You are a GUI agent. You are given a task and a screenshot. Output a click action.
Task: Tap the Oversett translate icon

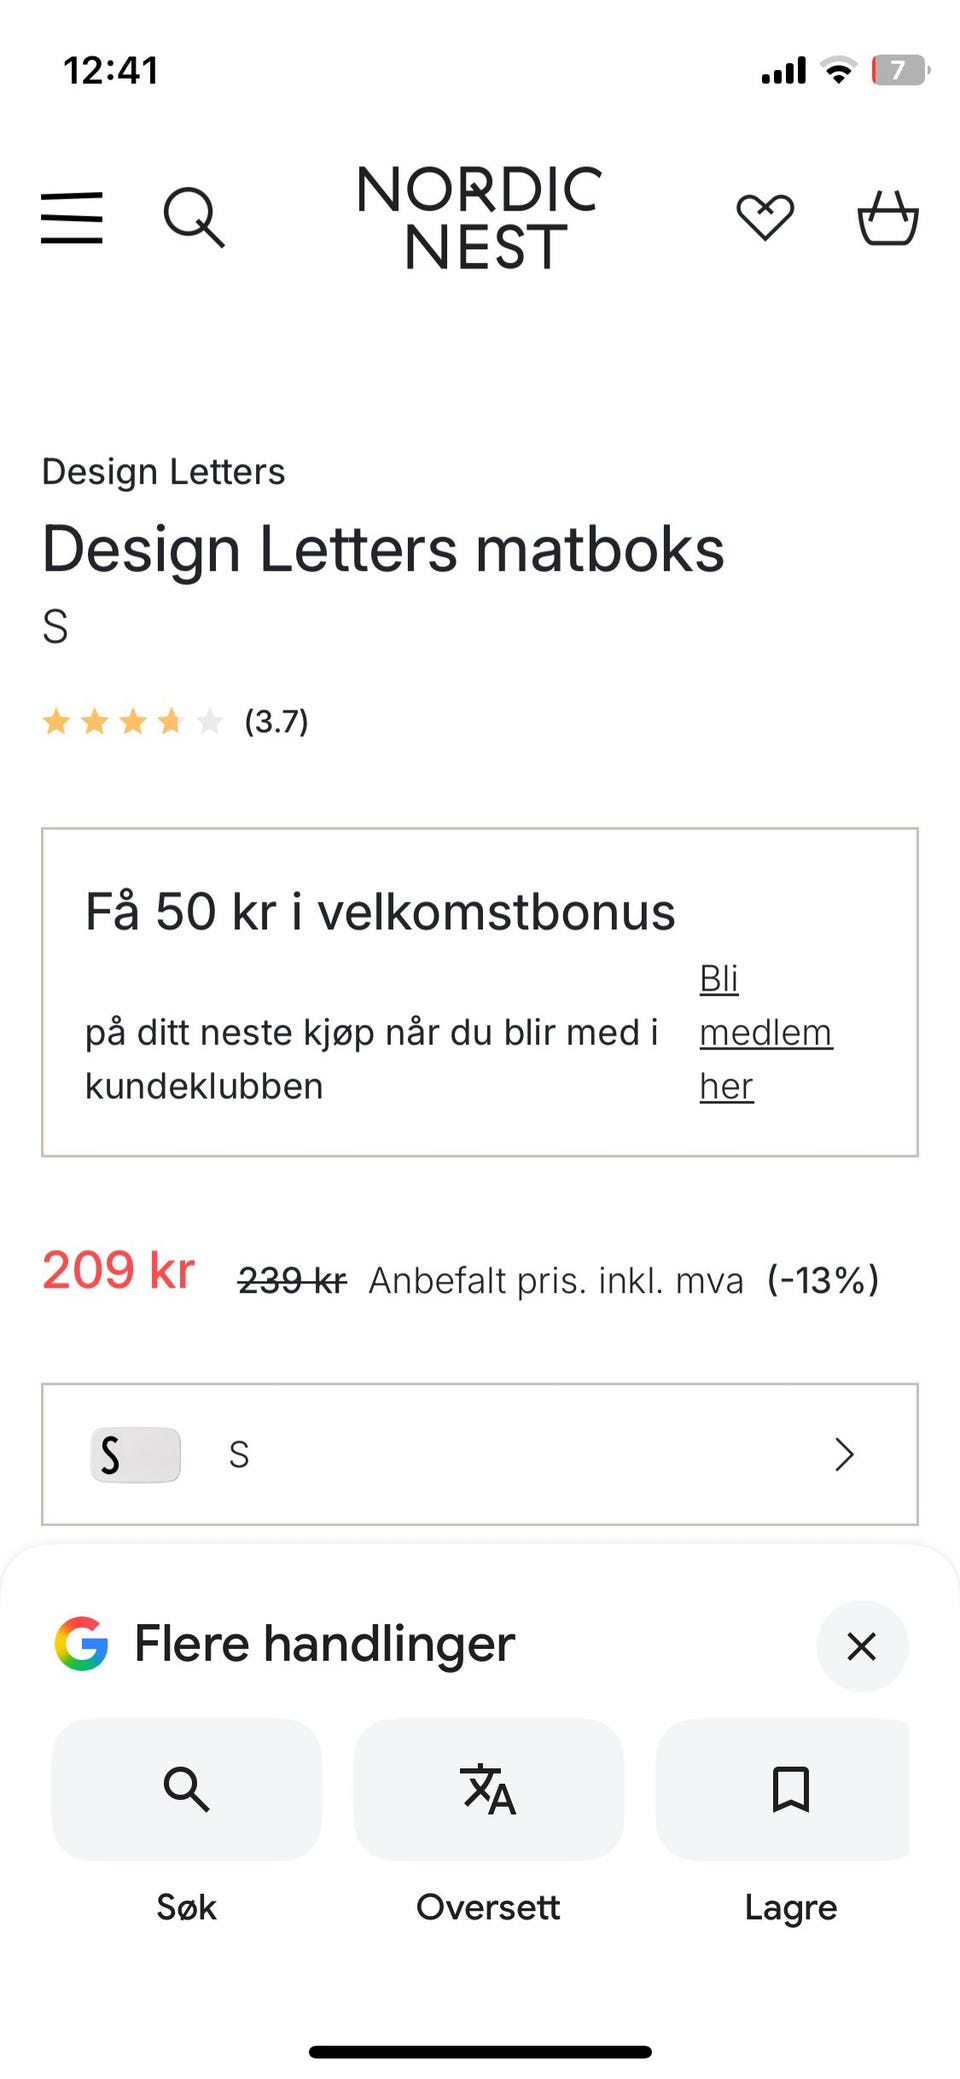(488, 1789)
